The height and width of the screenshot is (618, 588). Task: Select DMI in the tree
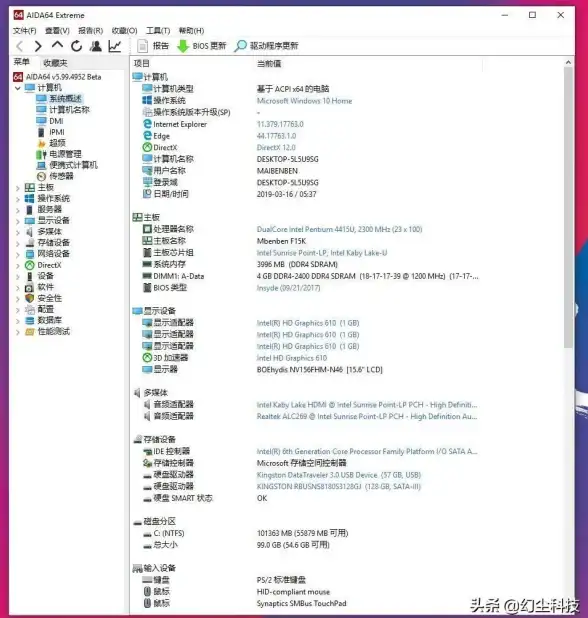[x=56, y=121]
